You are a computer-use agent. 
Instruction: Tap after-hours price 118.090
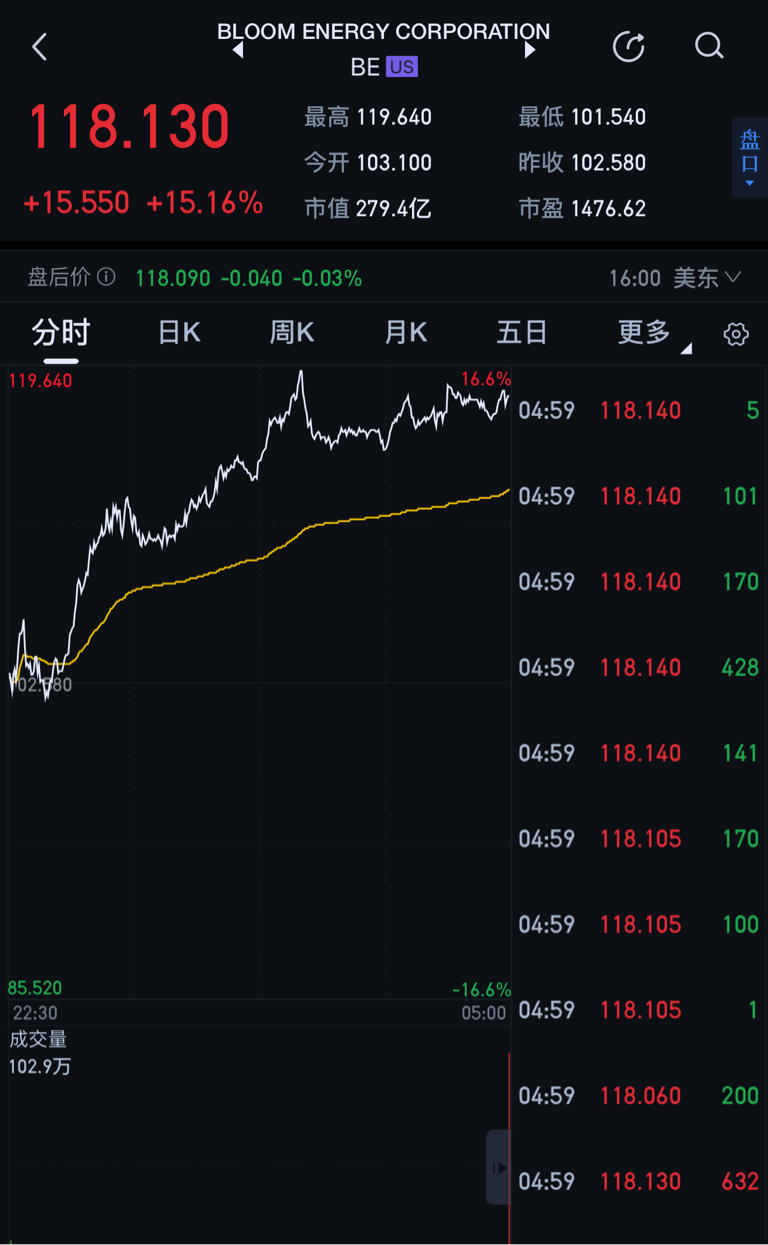point(173,278)
